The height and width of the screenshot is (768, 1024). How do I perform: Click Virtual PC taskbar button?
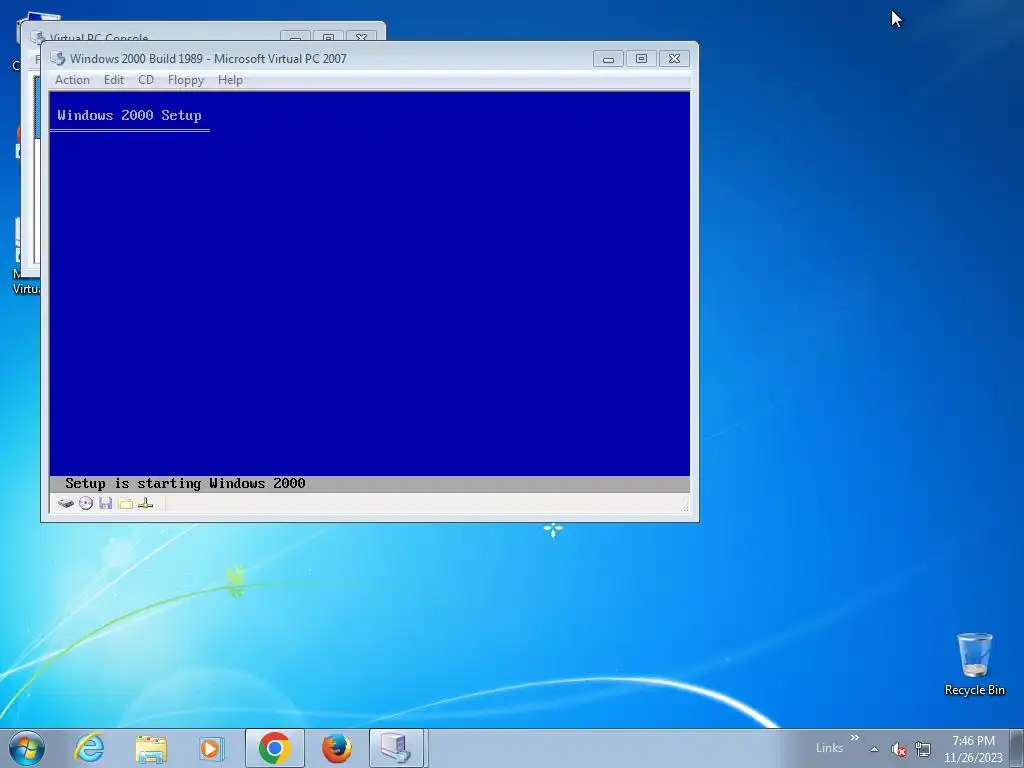(396, 748)
